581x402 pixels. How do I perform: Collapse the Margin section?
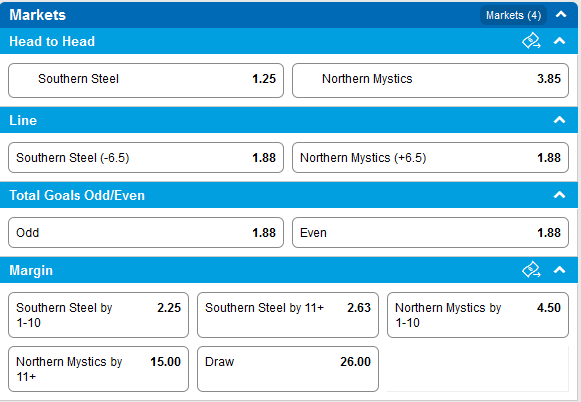click(x=560, y=270)
